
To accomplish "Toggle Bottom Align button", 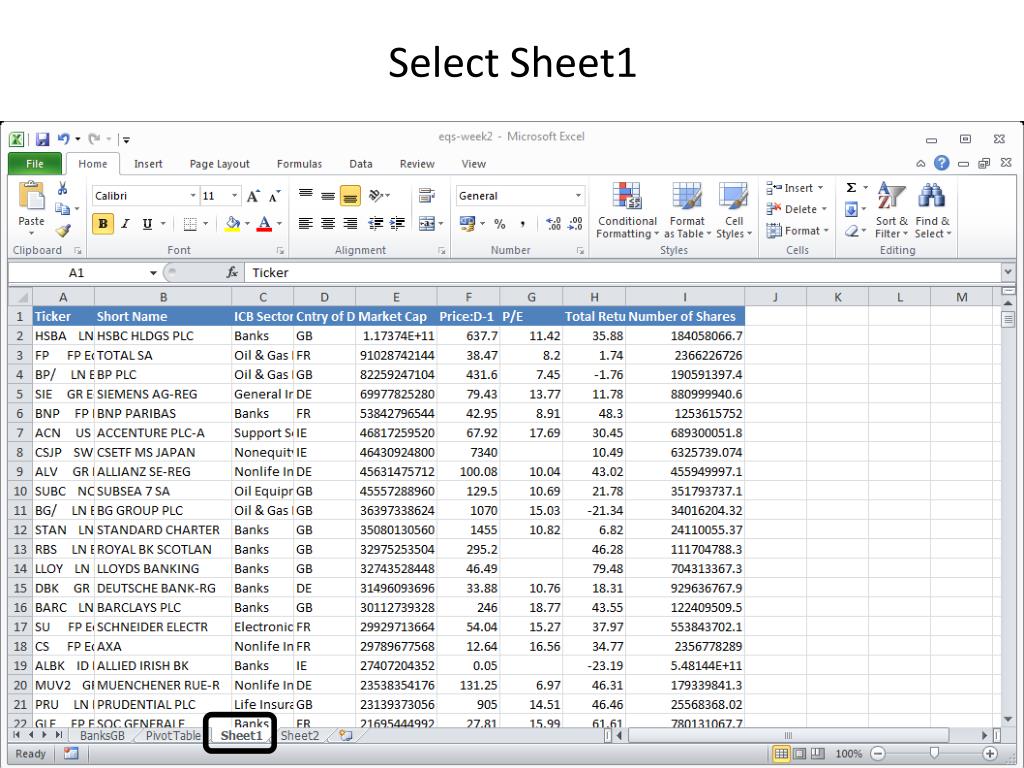I will [x=351, y=195].
